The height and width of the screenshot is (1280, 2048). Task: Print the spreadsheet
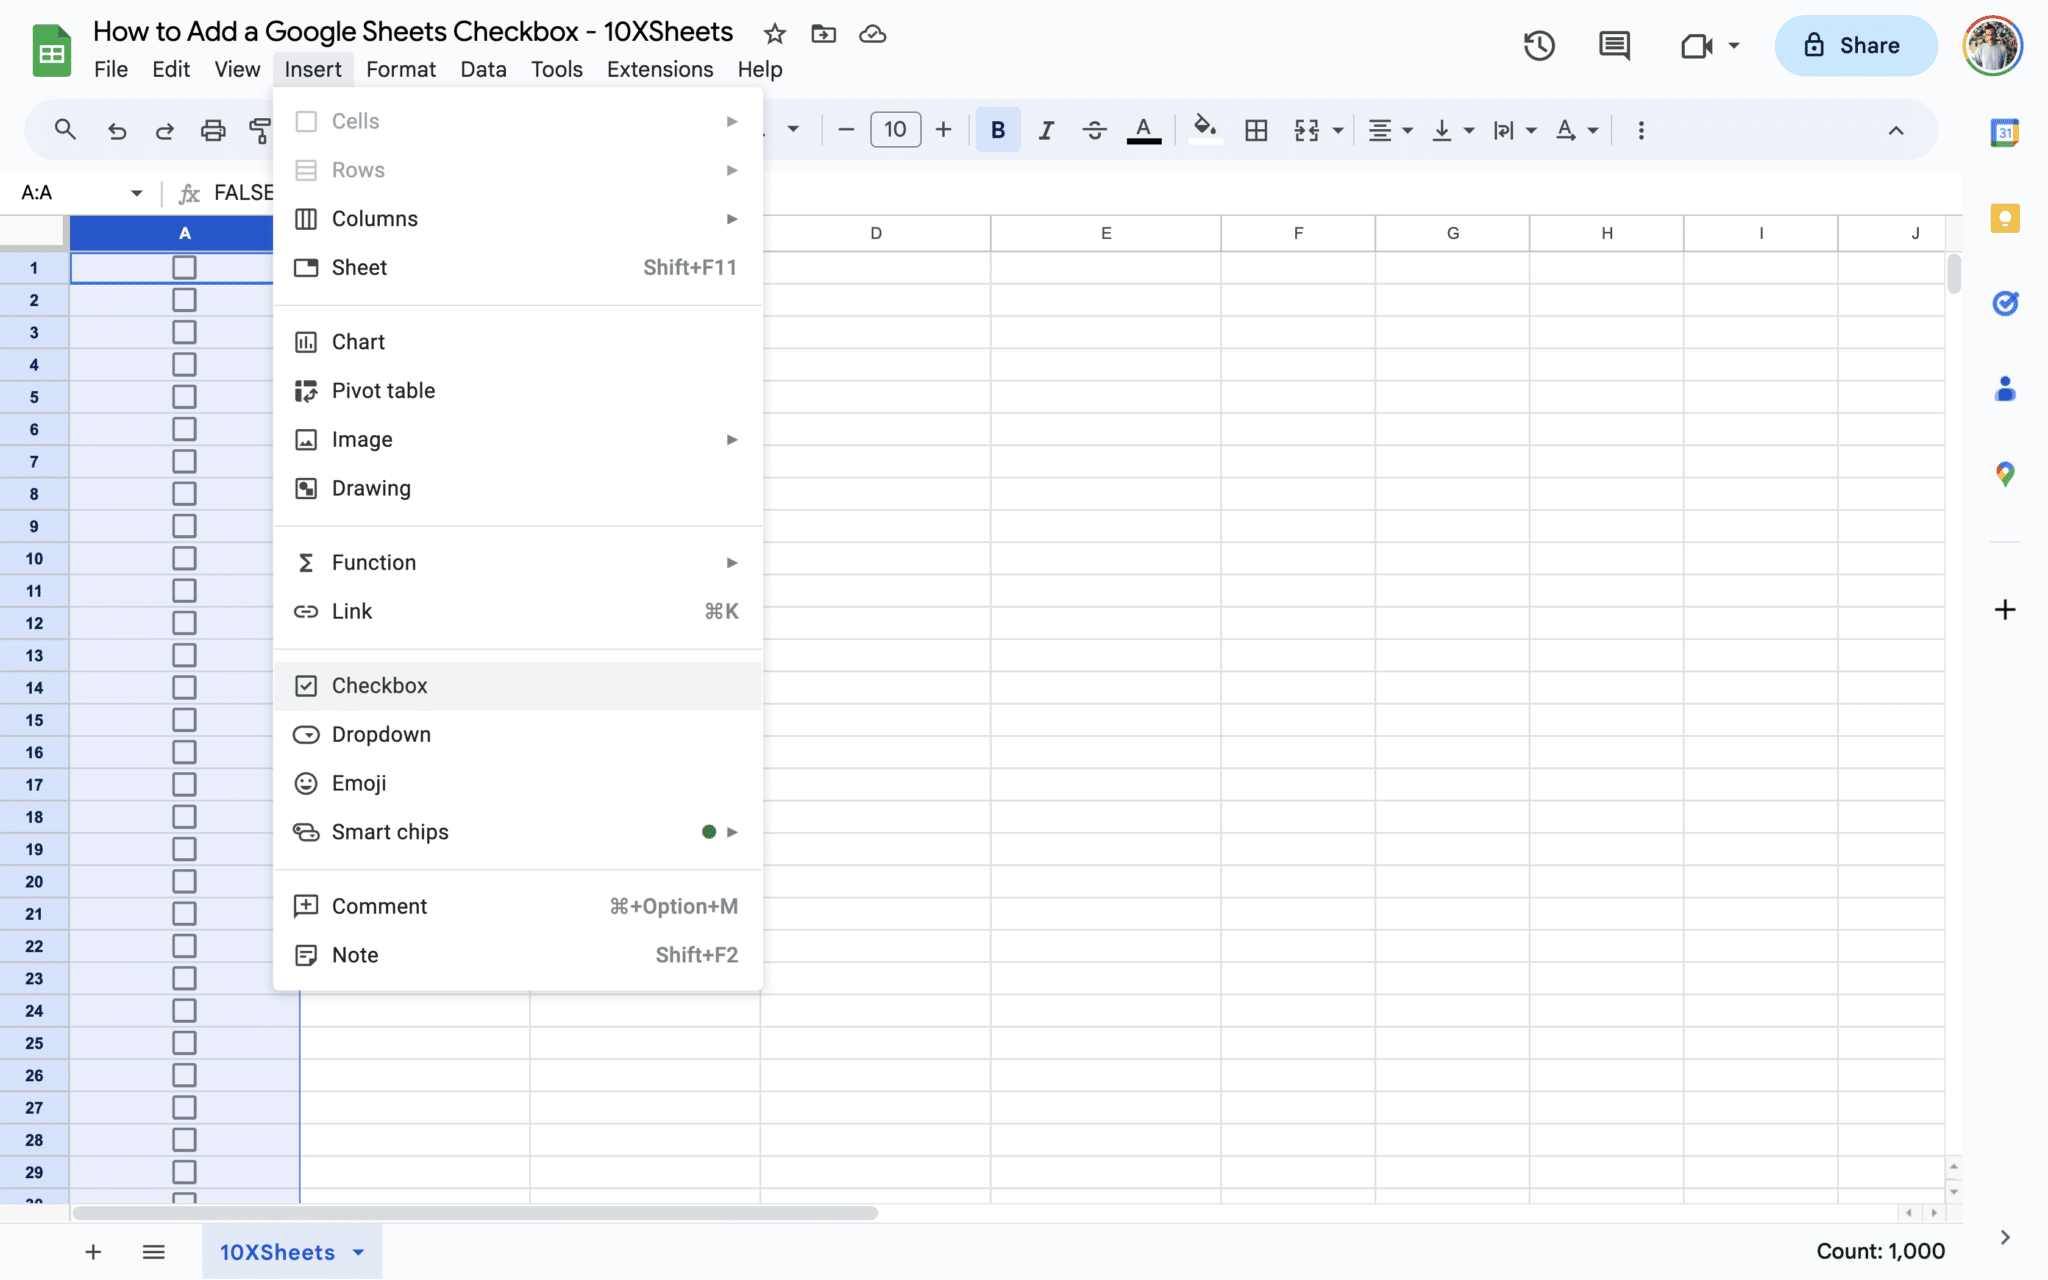point(213,130)
